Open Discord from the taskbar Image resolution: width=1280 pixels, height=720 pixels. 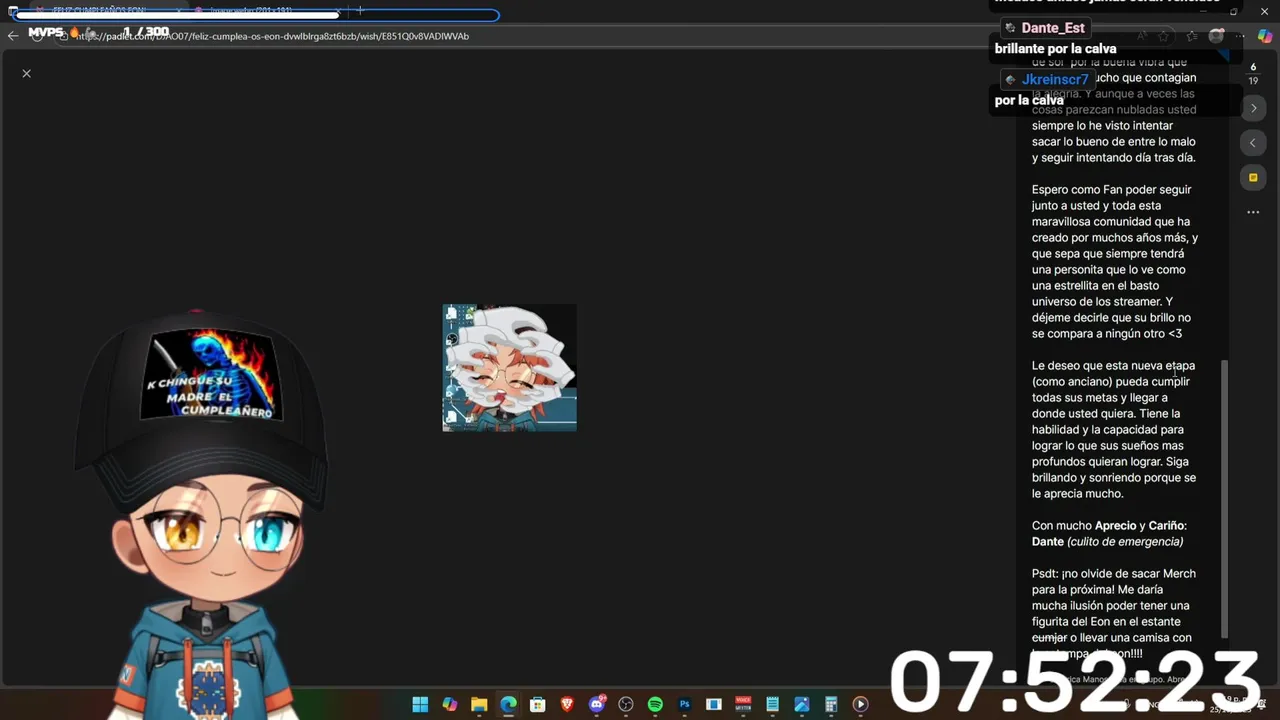(597, 705)
